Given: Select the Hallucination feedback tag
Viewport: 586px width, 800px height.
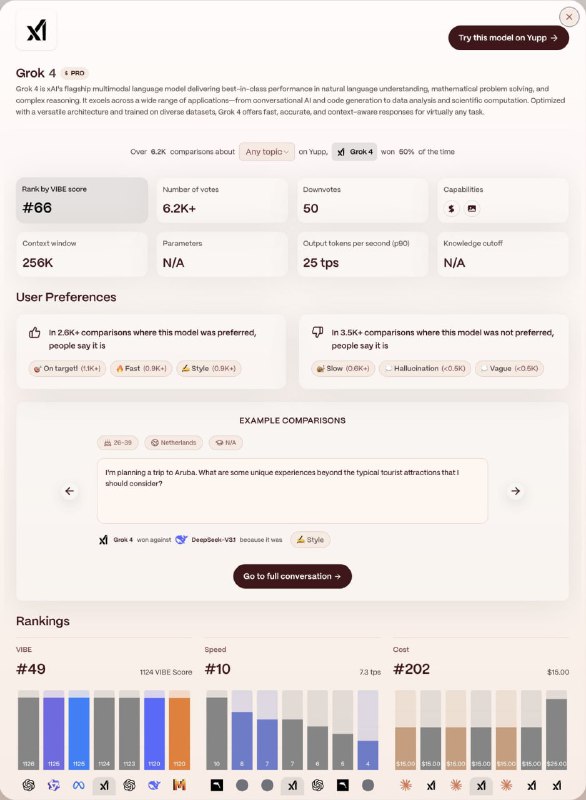Looking at the screenshot, I should [425, 368].
